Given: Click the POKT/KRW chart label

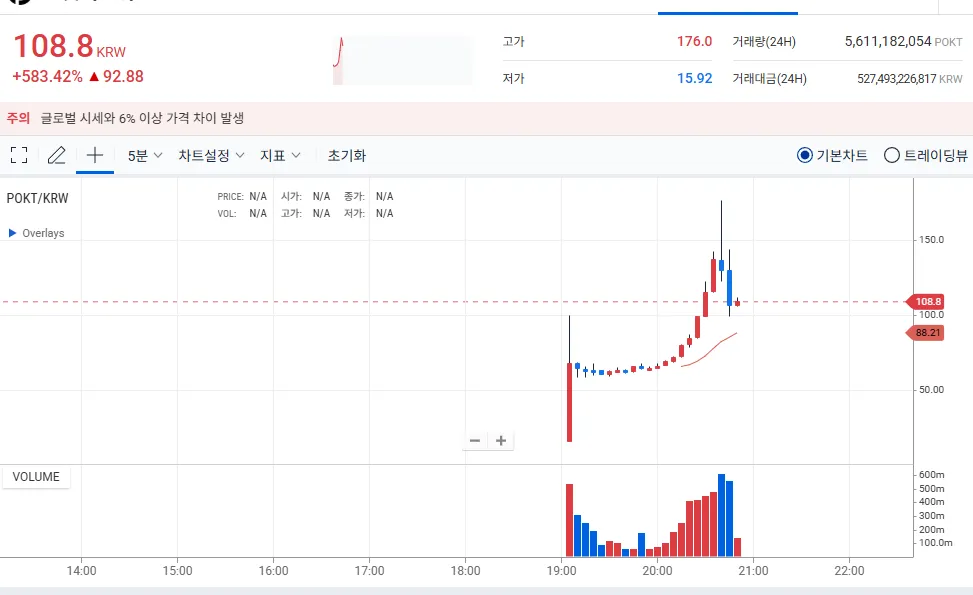Looking at the screenshot, I should (37, 199).
